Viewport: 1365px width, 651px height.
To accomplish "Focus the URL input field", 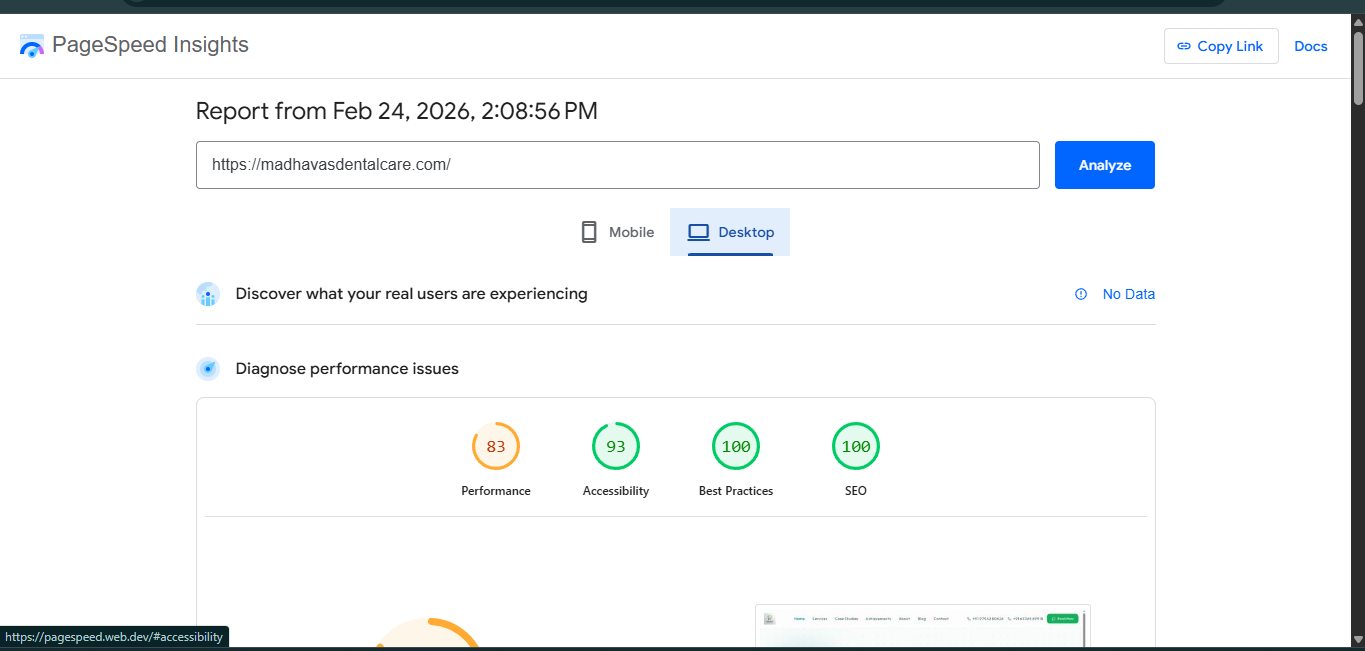I will point(618,165).
